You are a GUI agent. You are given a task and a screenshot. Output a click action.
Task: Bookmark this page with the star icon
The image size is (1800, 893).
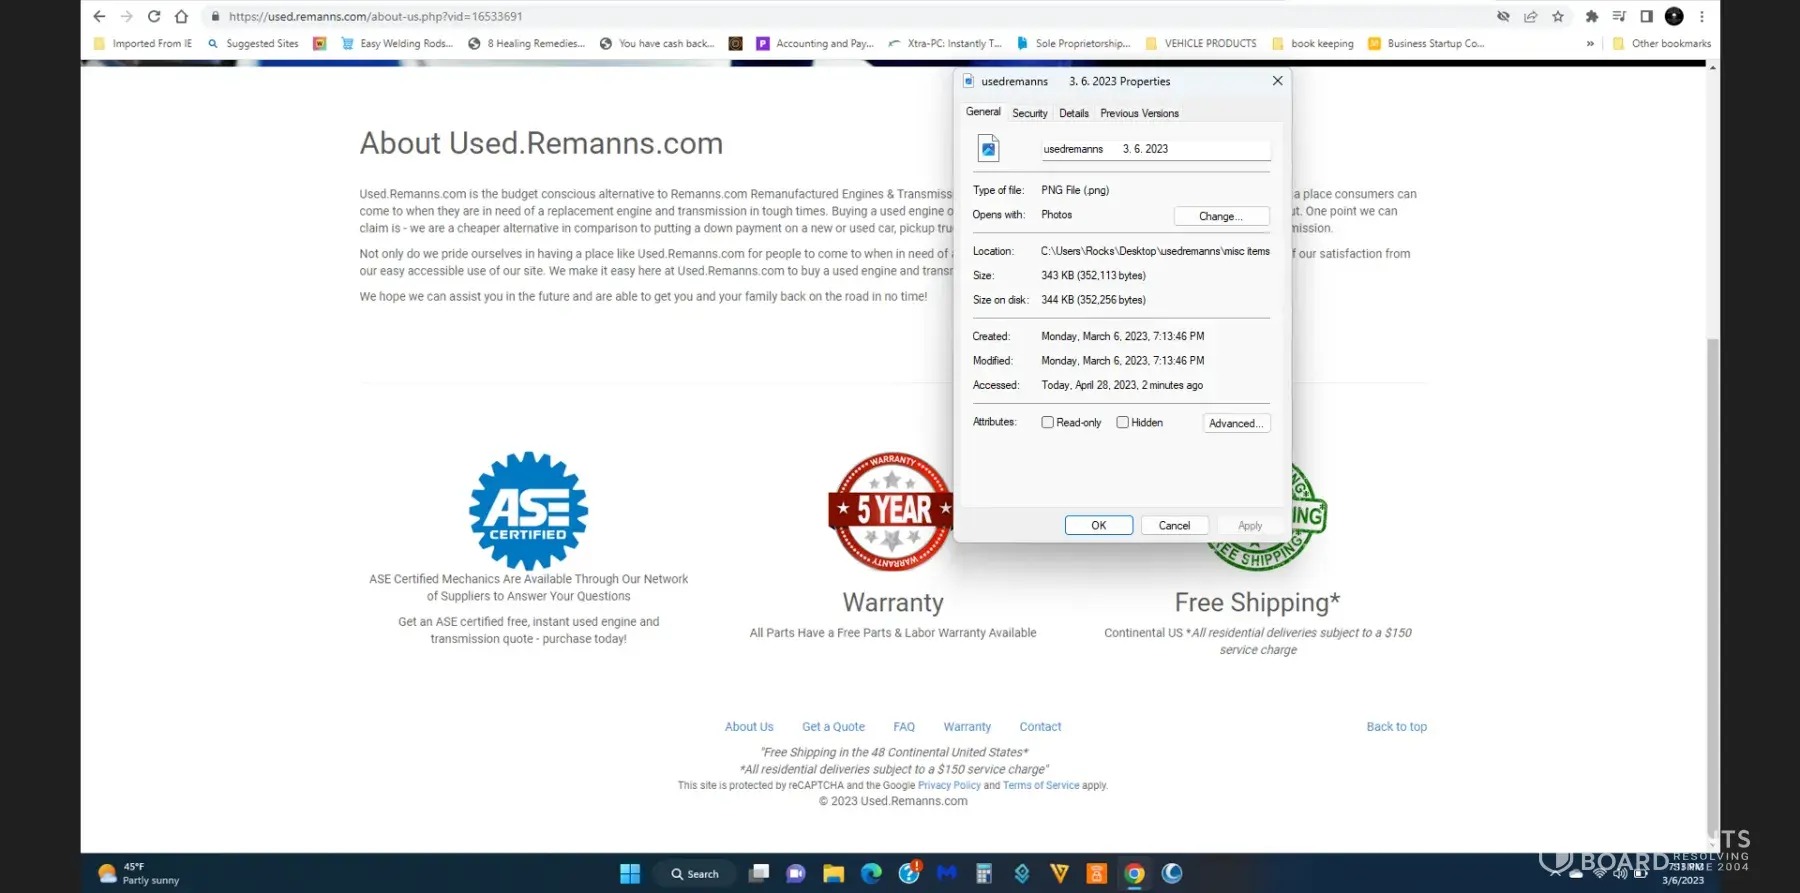[1558, 16]
